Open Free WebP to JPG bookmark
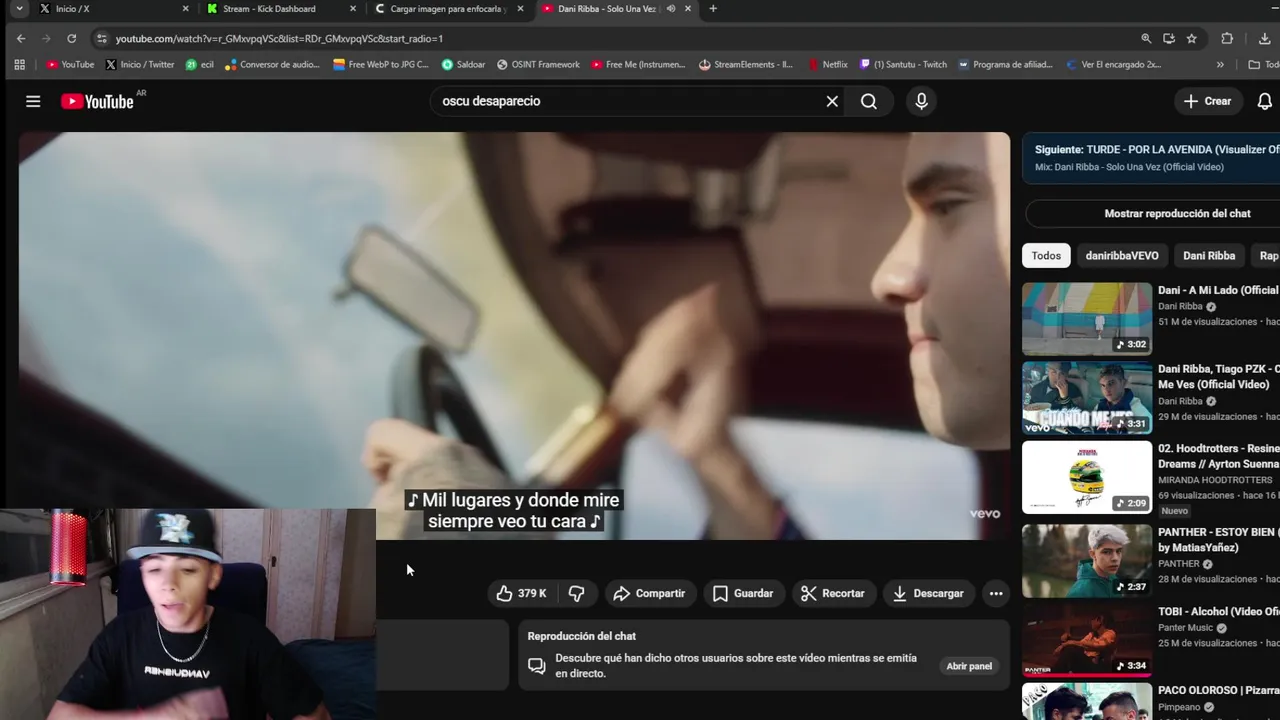The height and width of the screenshot is (720, 1280). (x=380, y=64)
